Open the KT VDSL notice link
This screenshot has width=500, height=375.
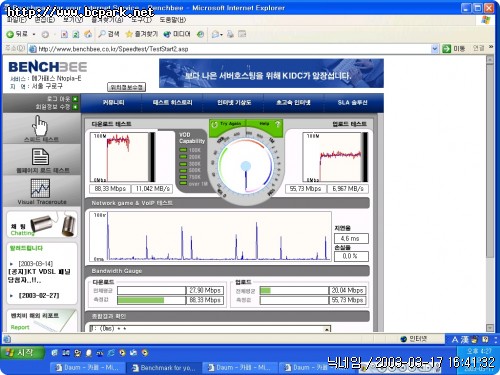39,276
